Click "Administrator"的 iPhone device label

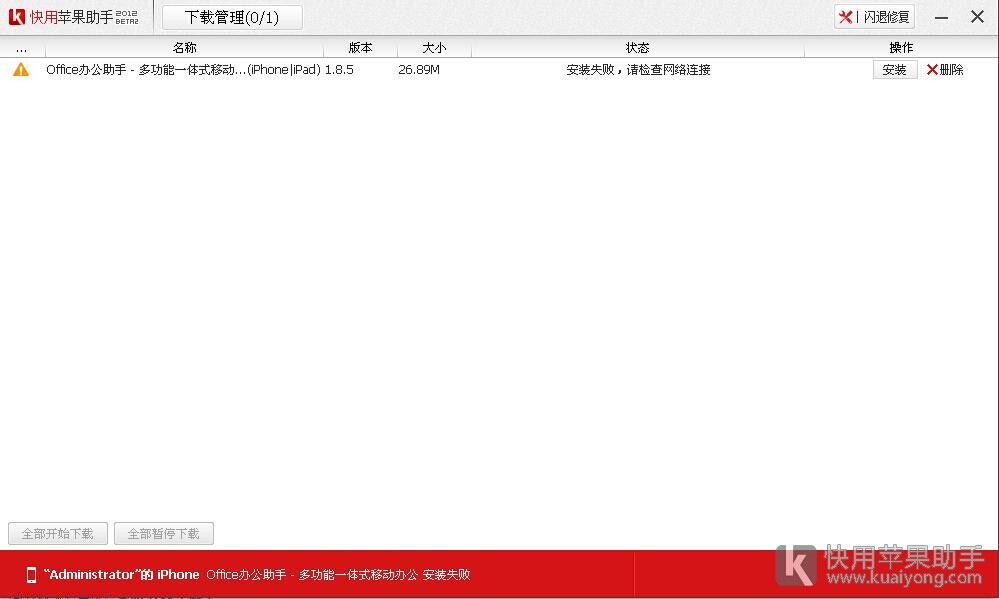pos(121,575)
